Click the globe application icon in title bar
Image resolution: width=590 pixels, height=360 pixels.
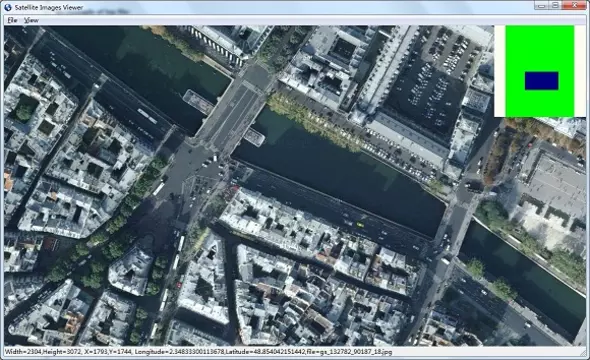pyautogui.click(x=8, y=7)
